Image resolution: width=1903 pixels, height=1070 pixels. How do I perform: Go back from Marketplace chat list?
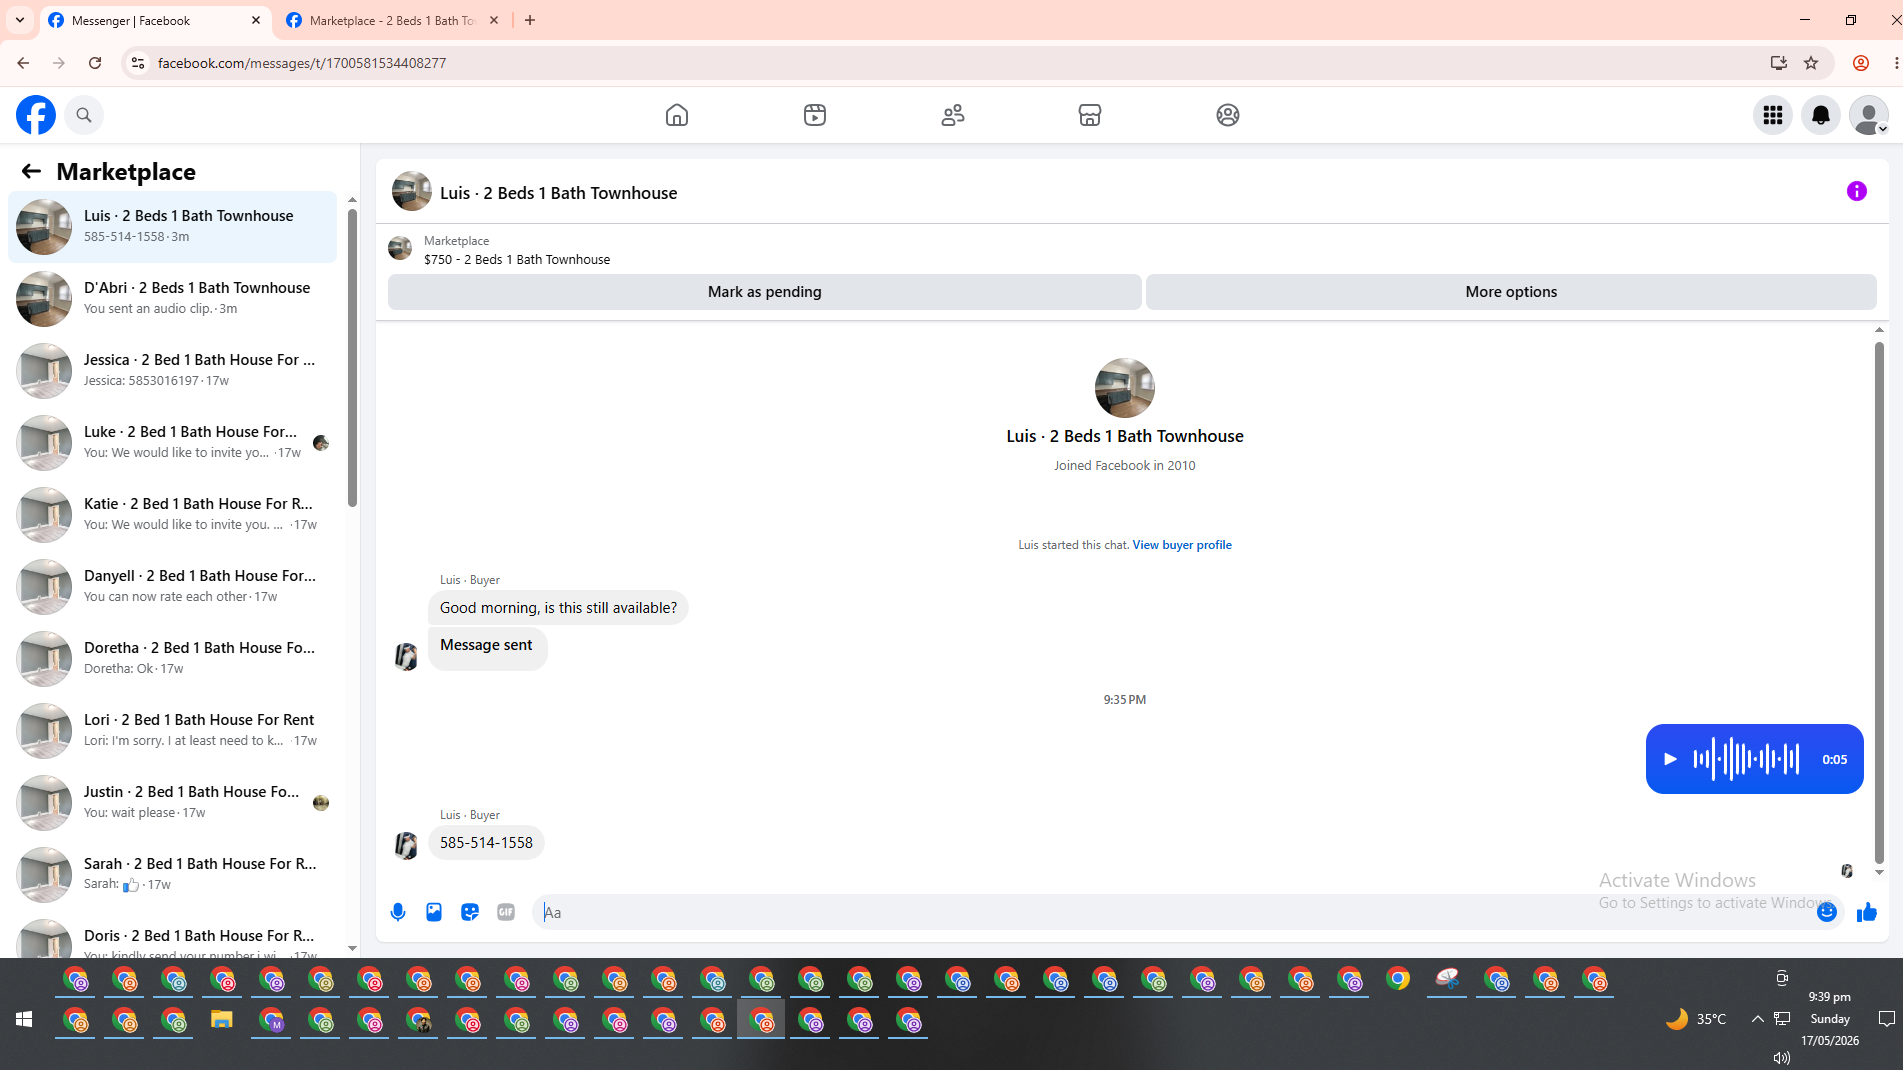coord(31,171)
